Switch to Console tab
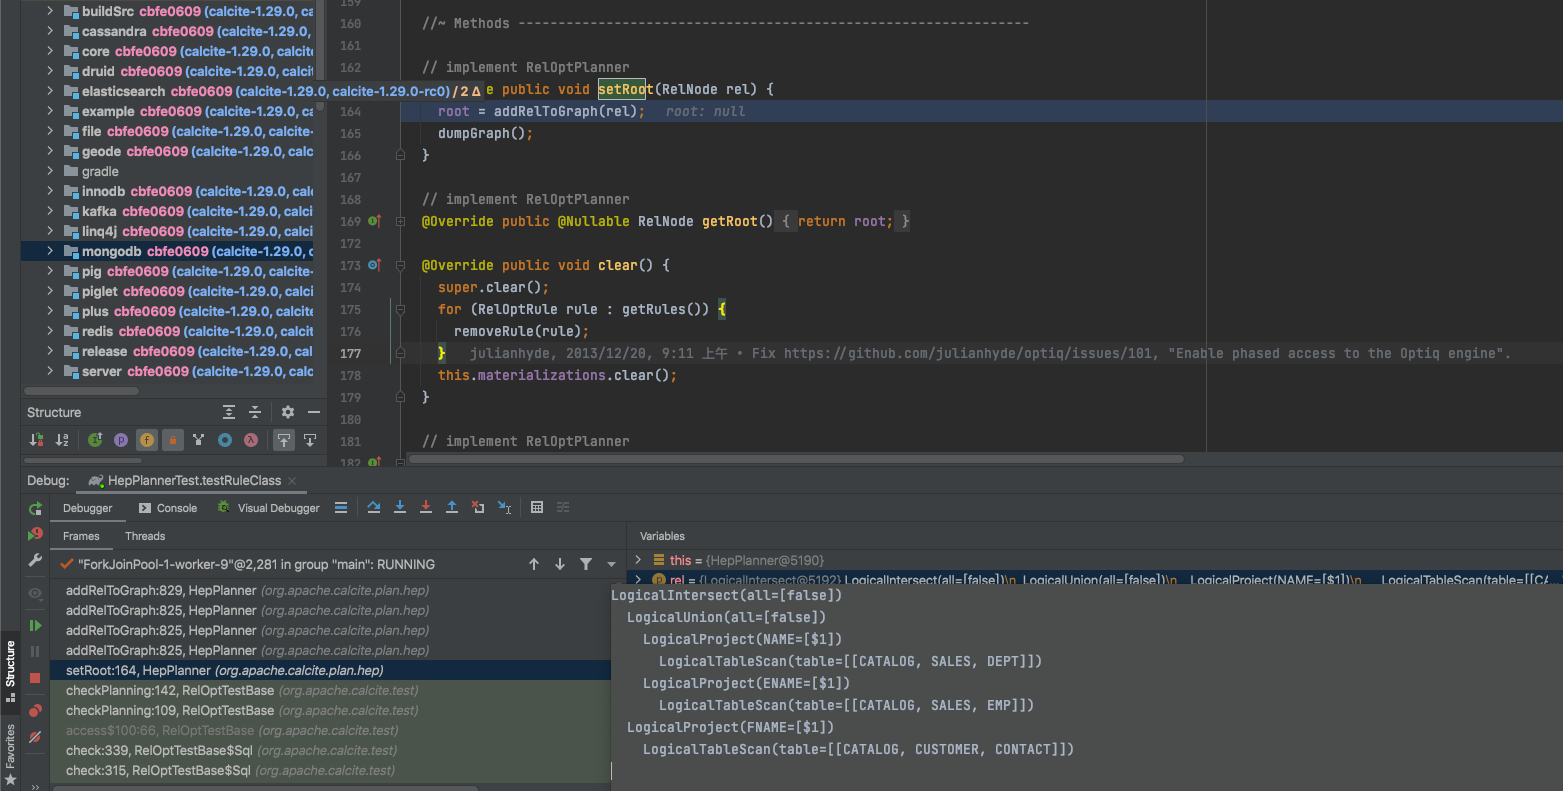This screenshot has height=791, width=1563. pyautogui.click(x=168, y=508)
